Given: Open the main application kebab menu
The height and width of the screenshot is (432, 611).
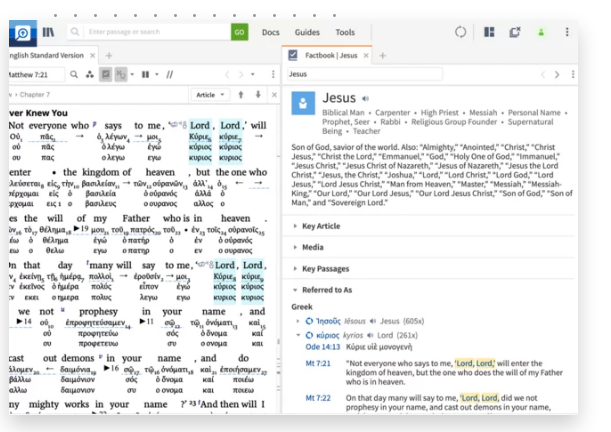Looking at the screenshot, I should pyautogui.click(x=567, y=32).
